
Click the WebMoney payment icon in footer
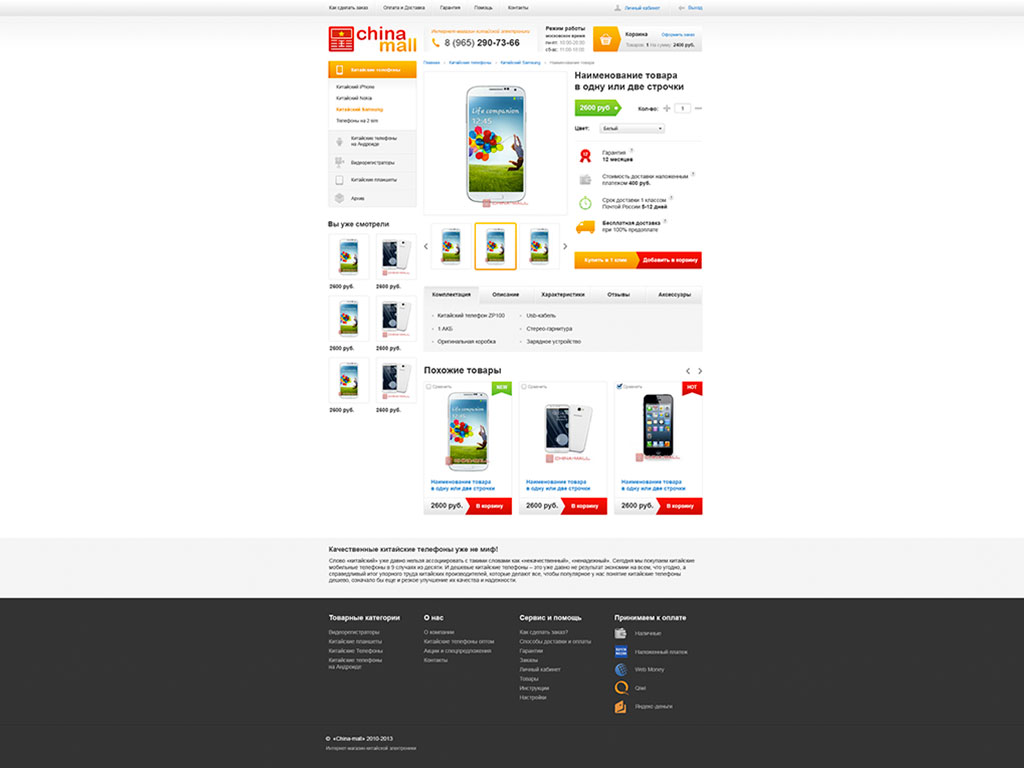coord(621,669)
